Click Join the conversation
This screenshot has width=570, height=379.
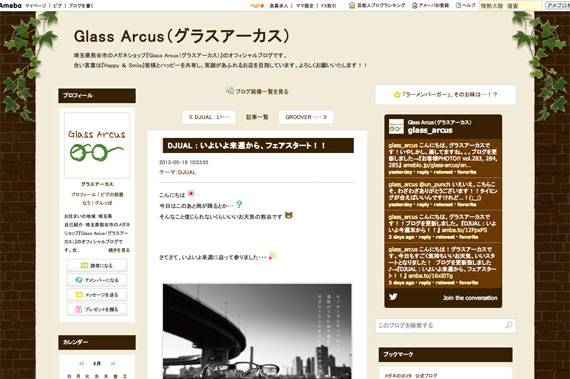point(470,298)
